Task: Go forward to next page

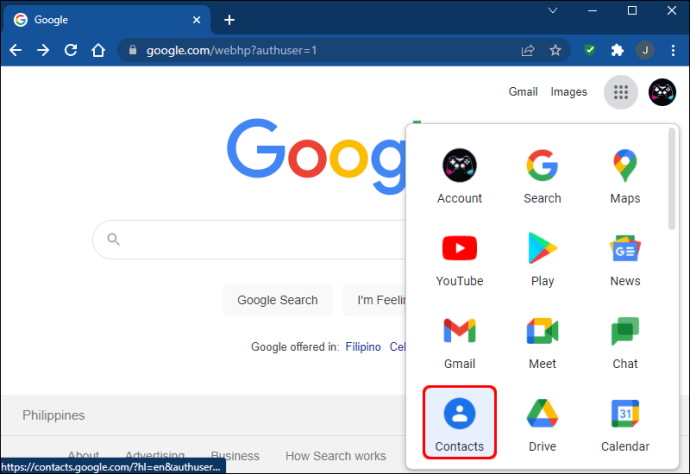Action: pyautogui.click(x=43, y=50)
